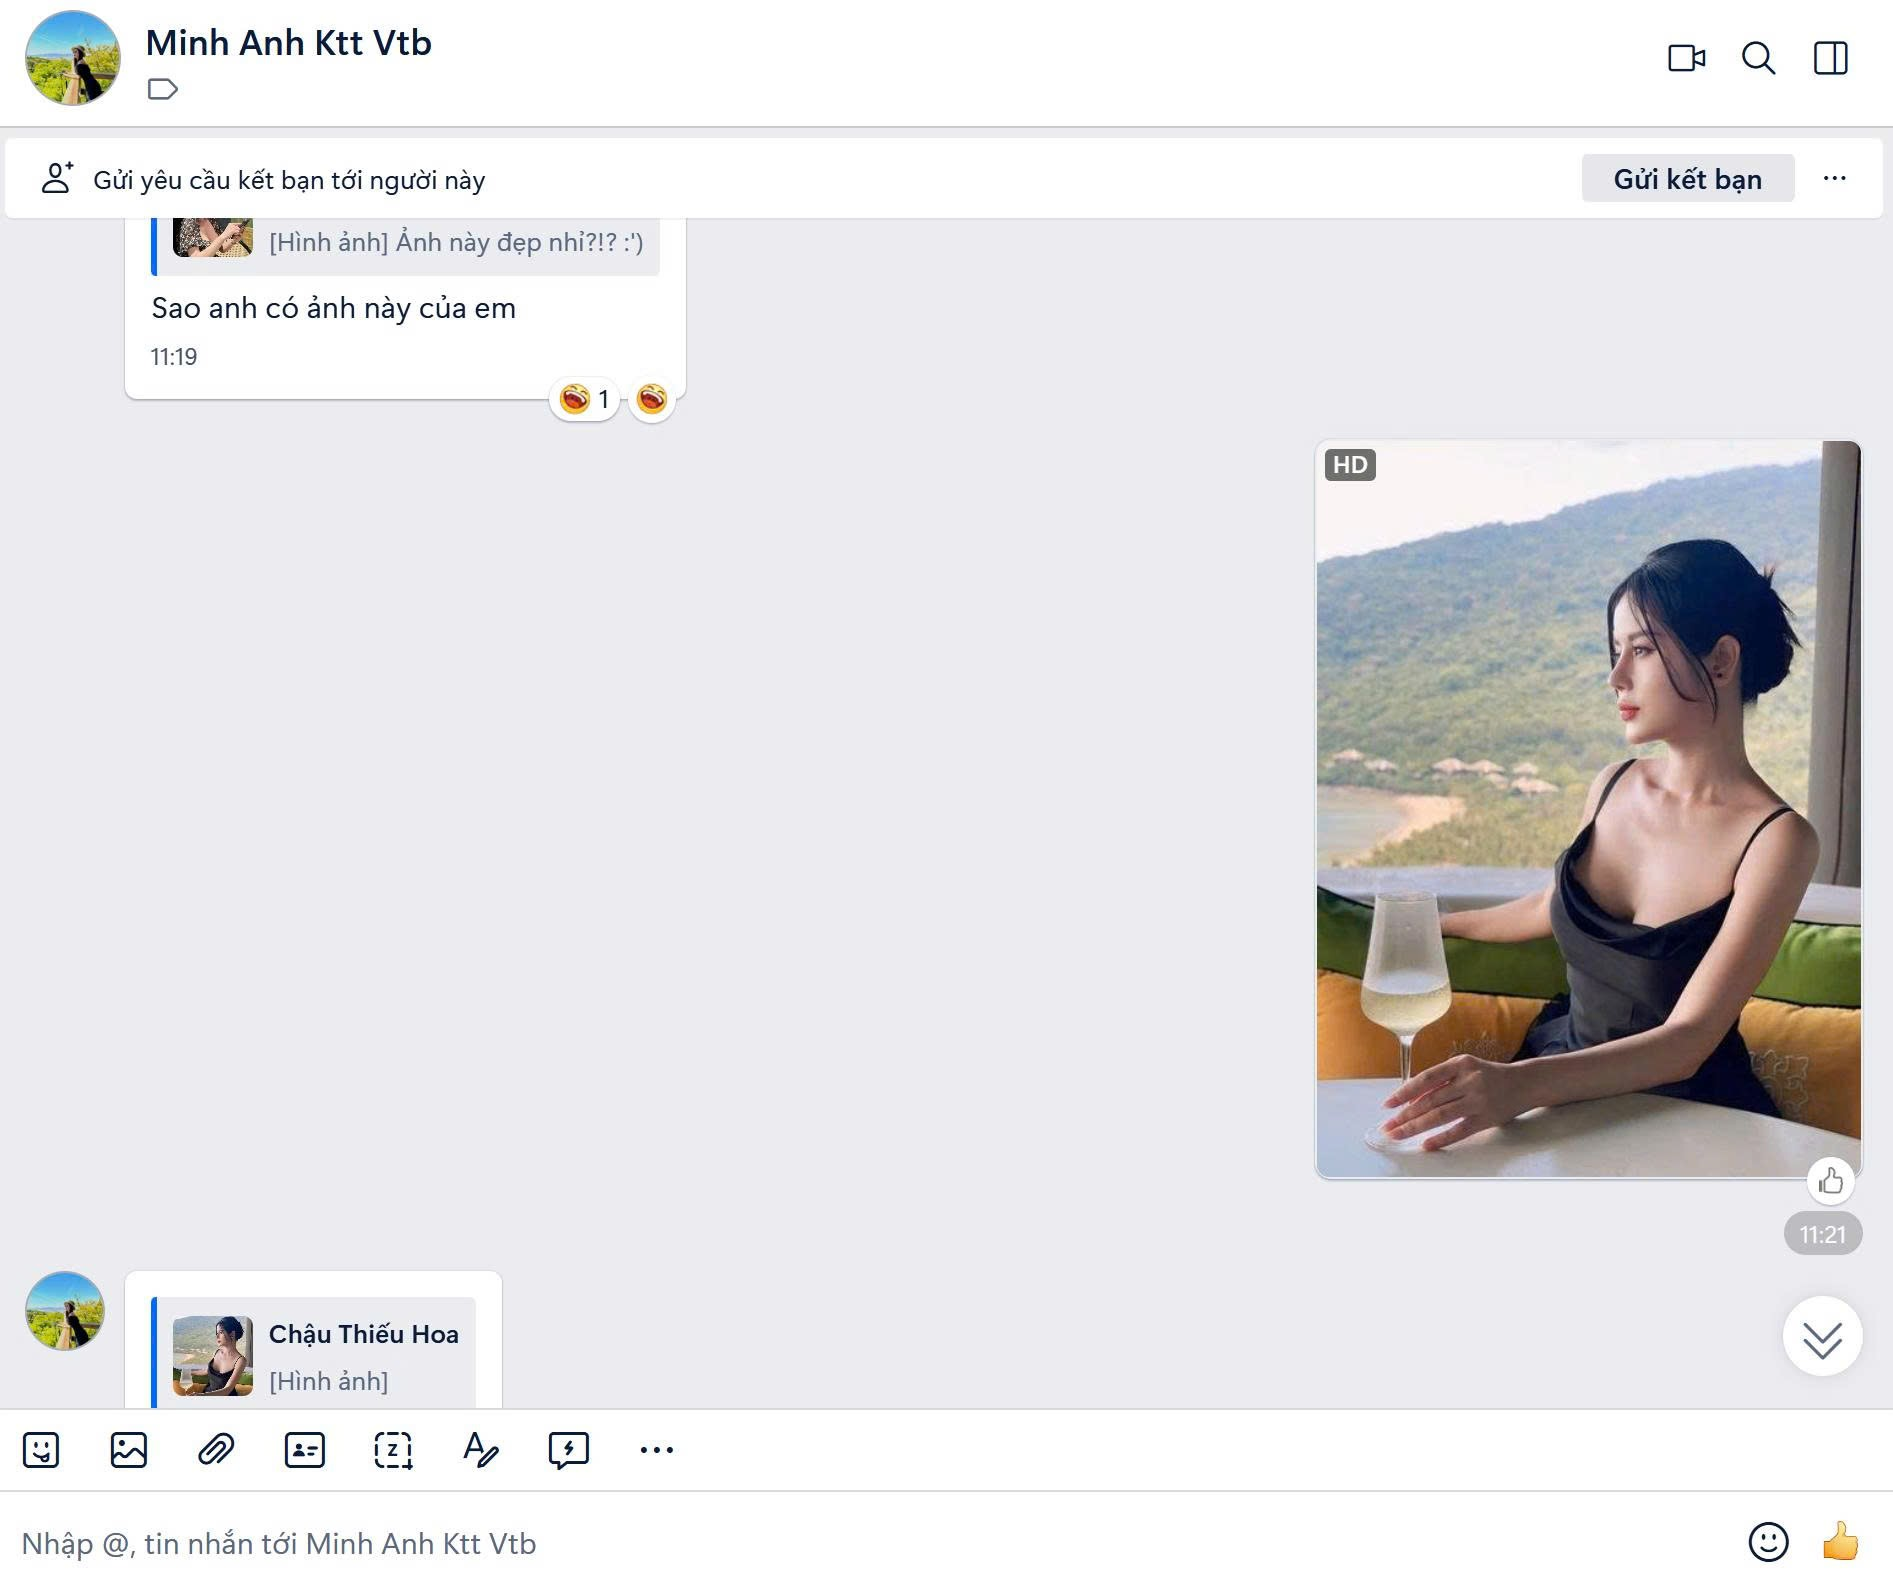Open the message search icon

click(x=1758, y=58)
